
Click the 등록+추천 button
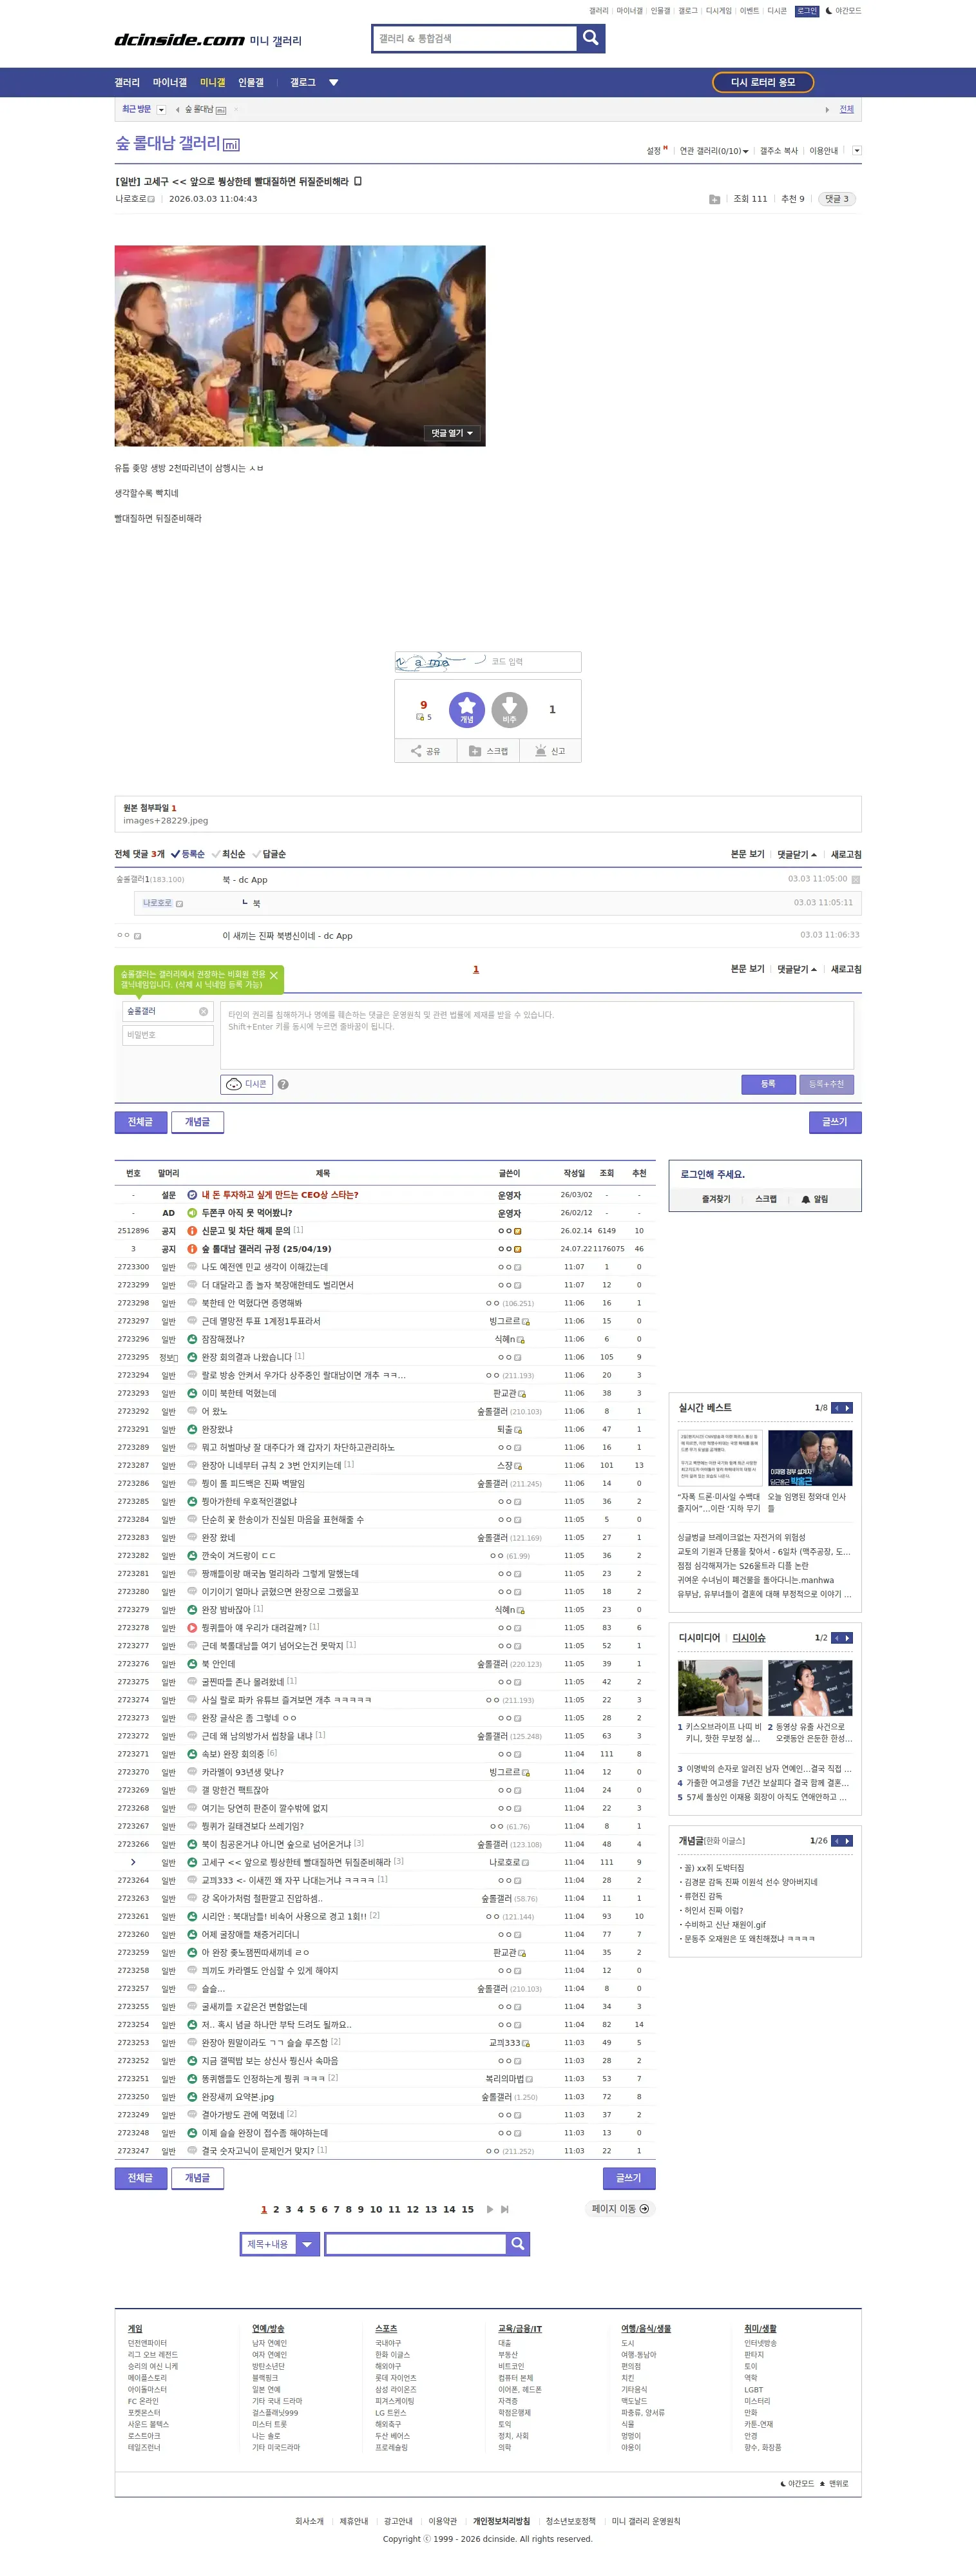pyautogui.click(x=826, y=1084)
